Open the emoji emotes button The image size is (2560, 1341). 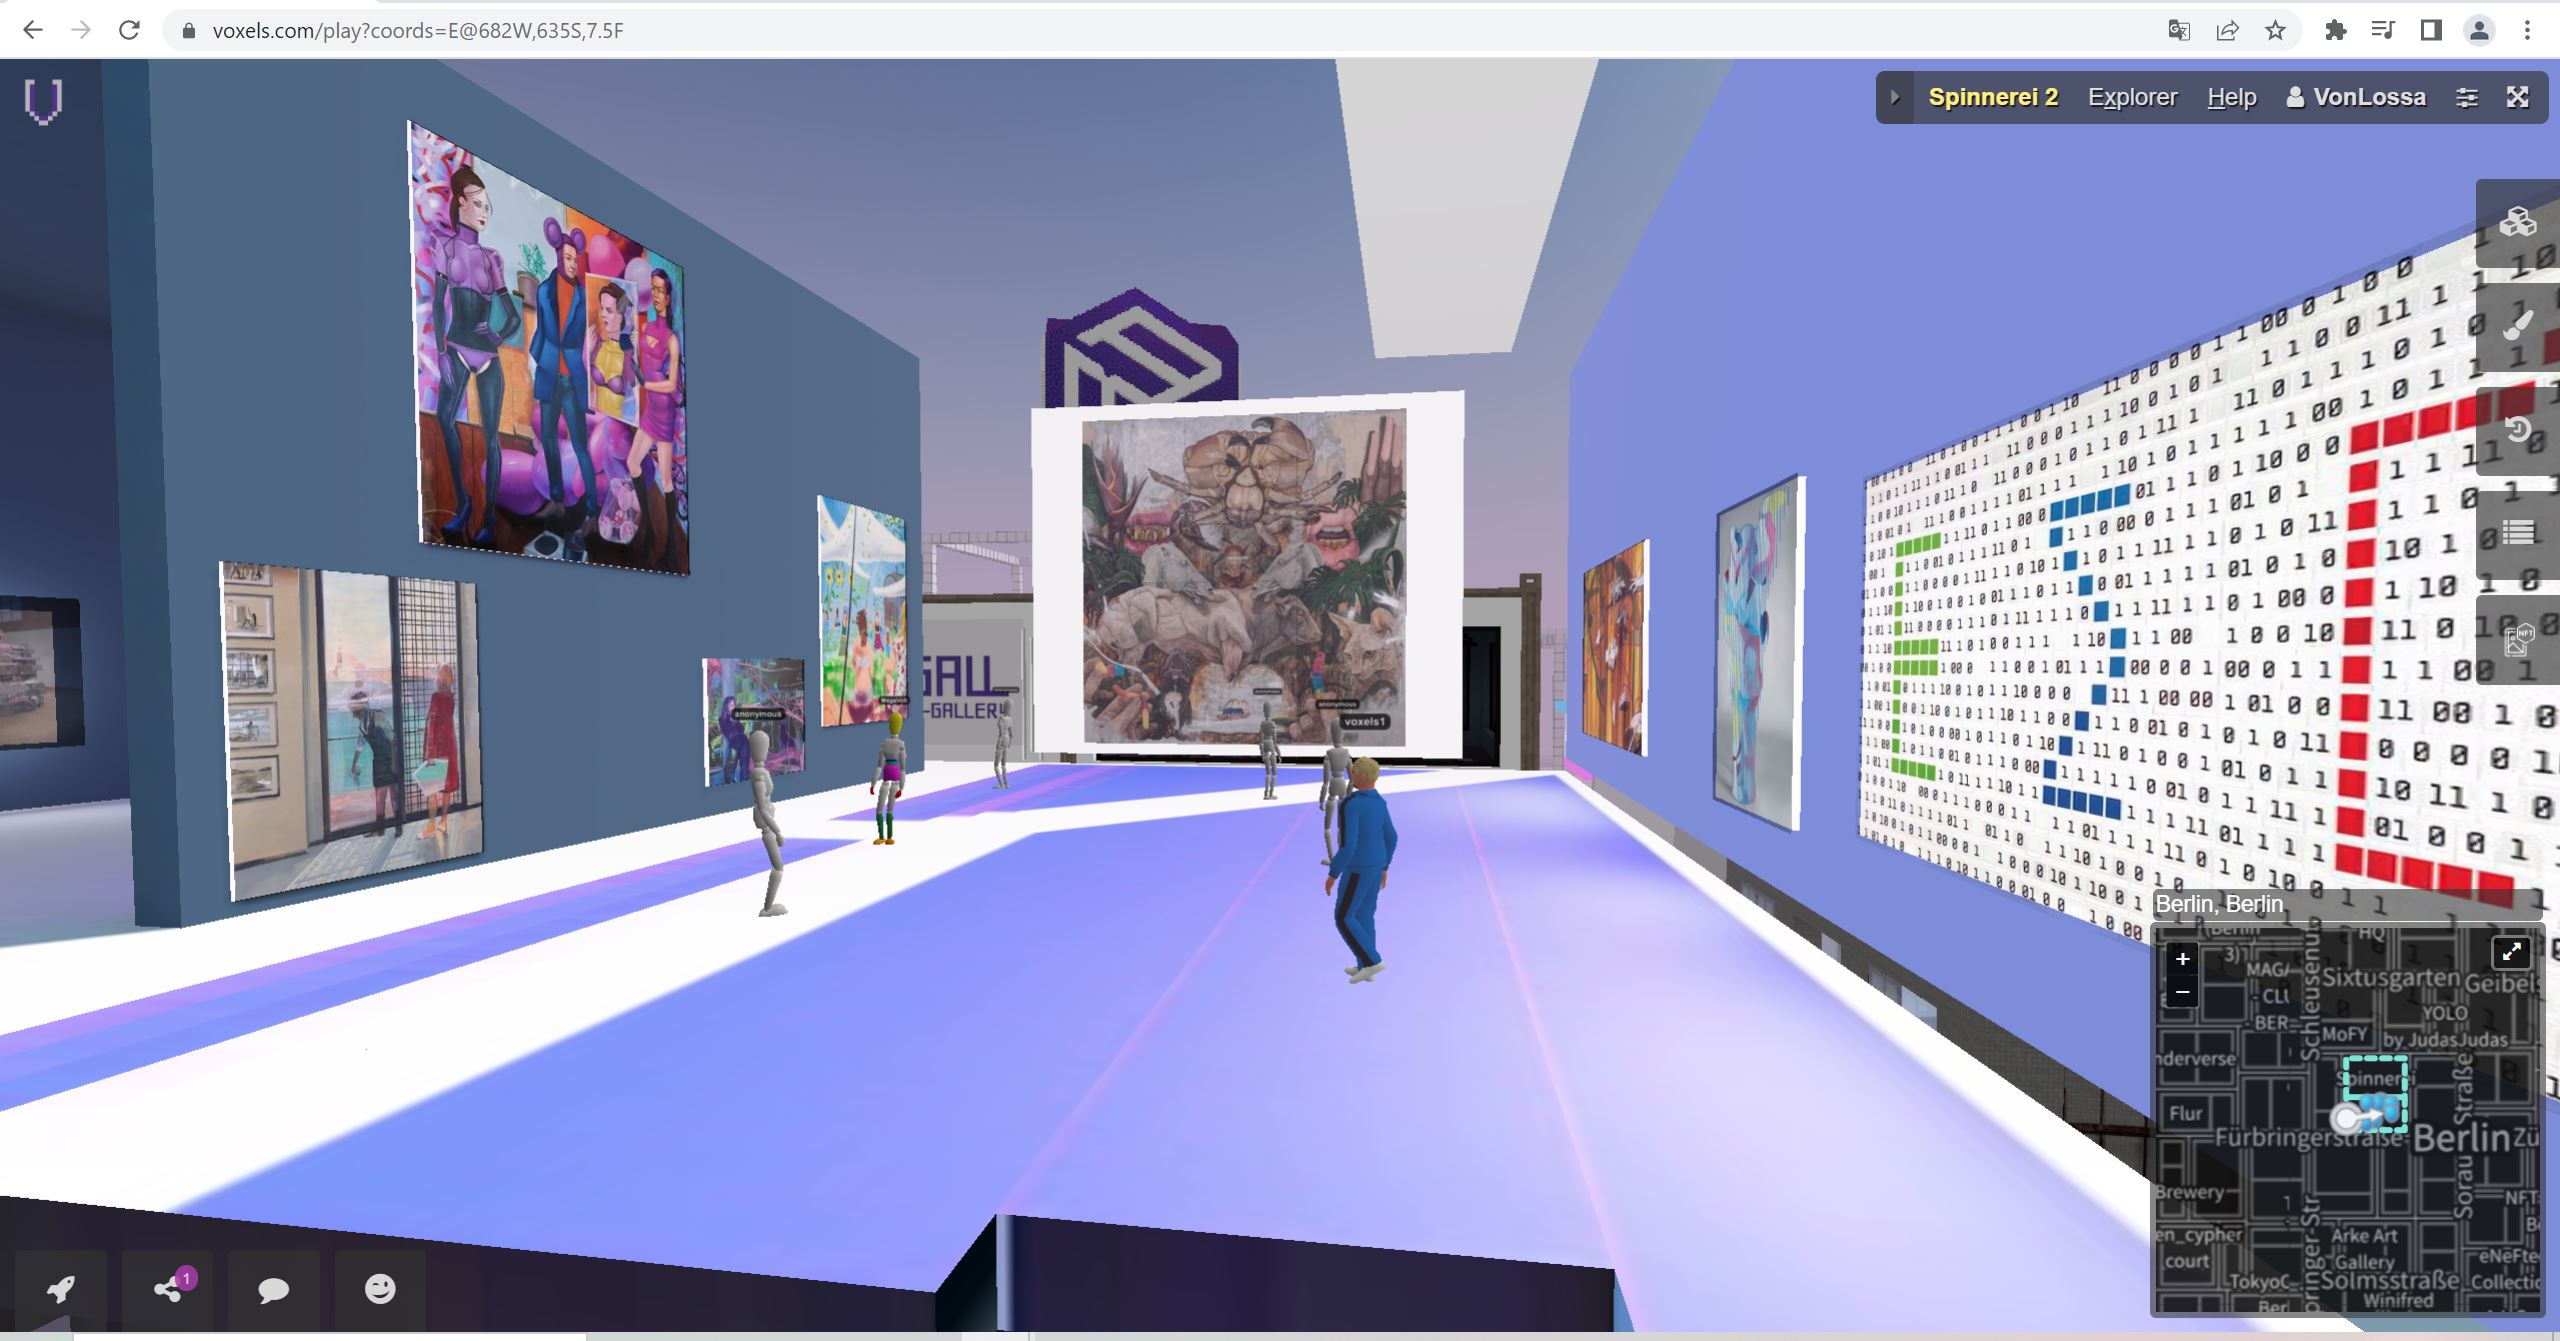click(x=380, y=1289)
